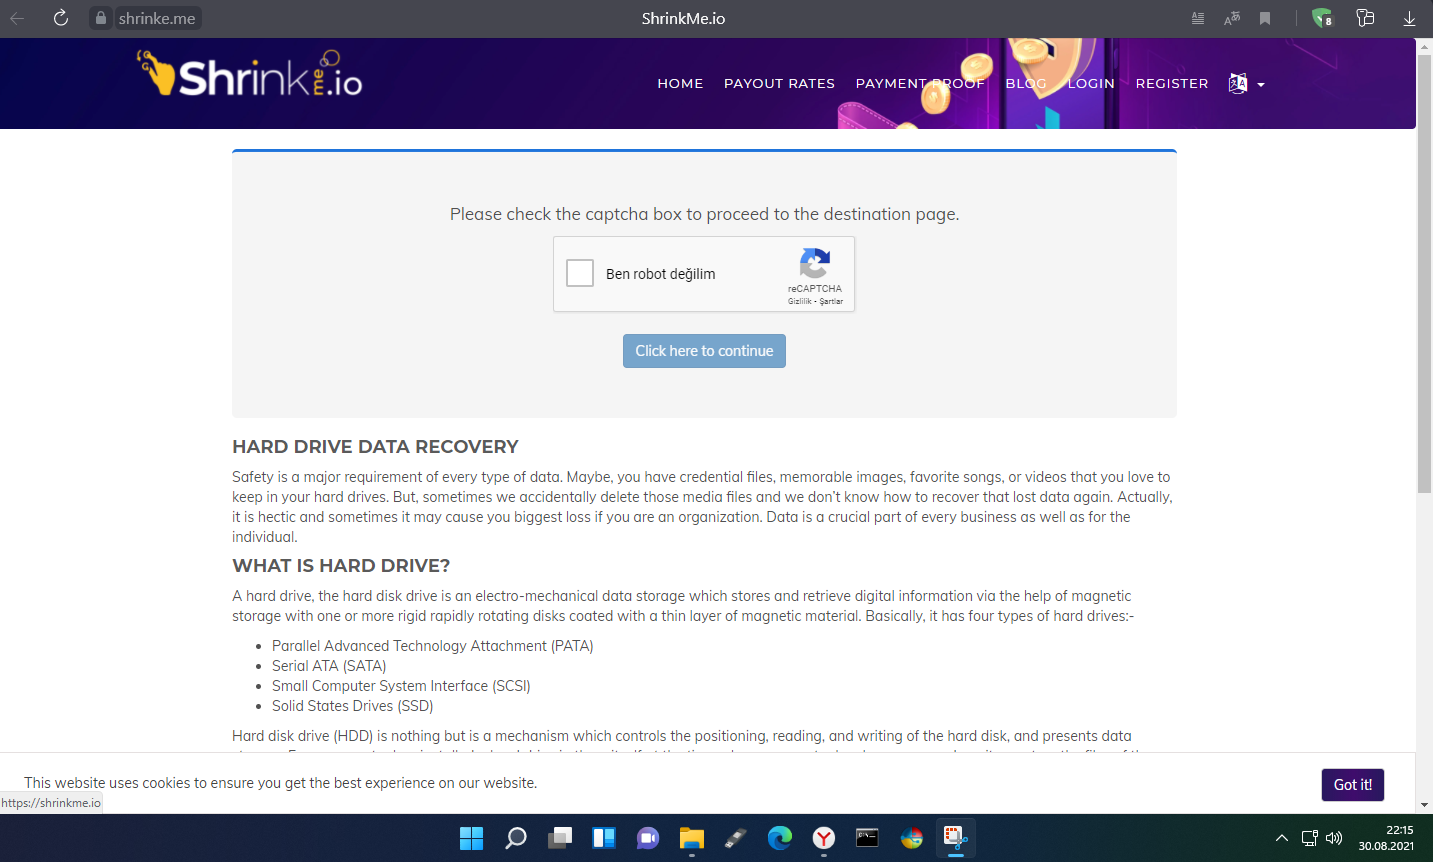Click the scrollbar up arrow

coord(1424,44)
